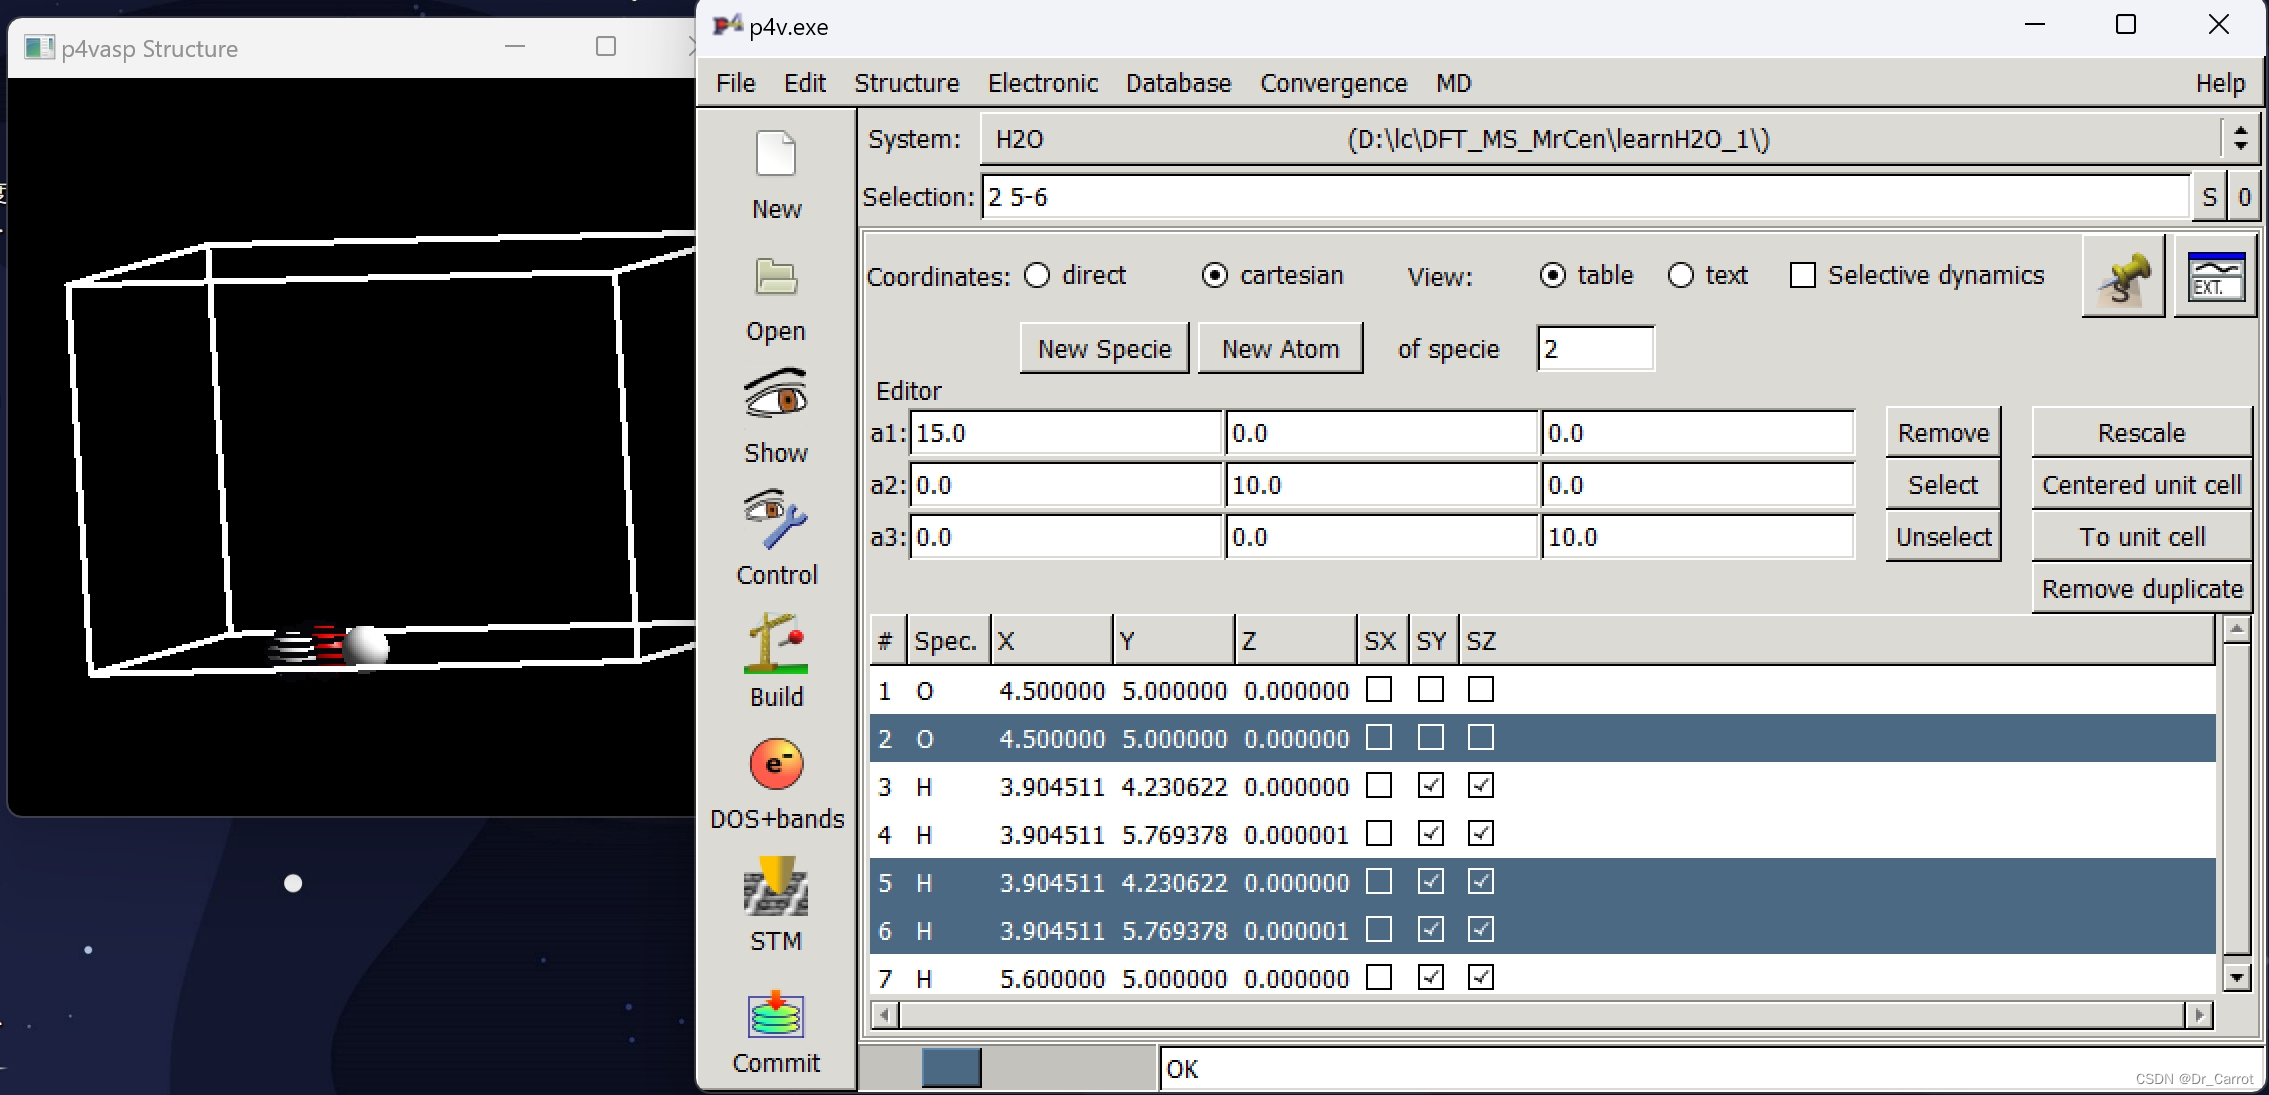Open the Structure menu
Image resolution: width=2269 pixels, height=1095 pixels.
coord(906,83)
